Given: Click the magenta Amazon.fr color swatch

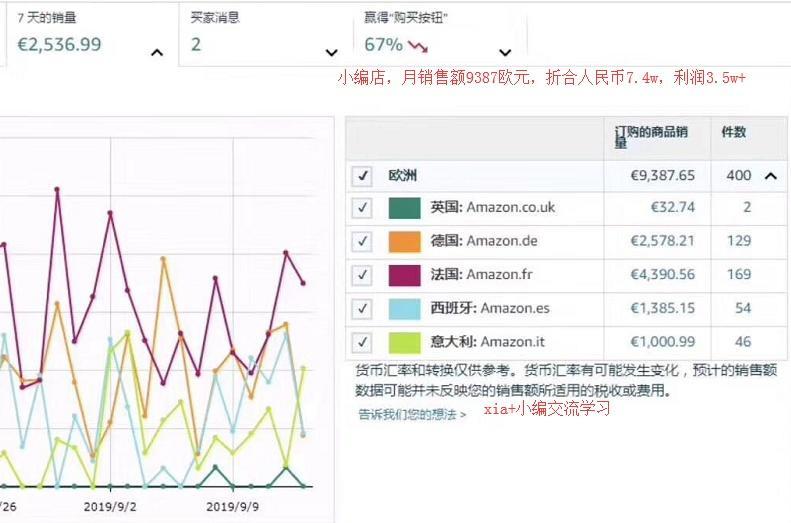Looking at the screenshot, I should pyautogui.click(x=405, y=275).
